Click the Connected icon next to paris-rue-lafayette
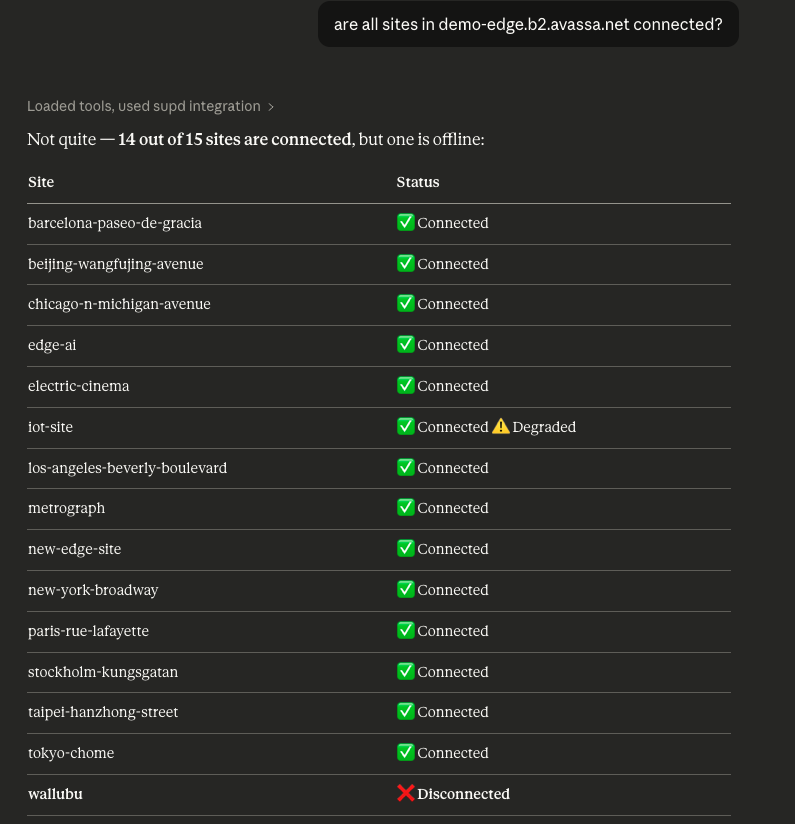This screenshot has width=795, height=824. [x=406, y=630]
